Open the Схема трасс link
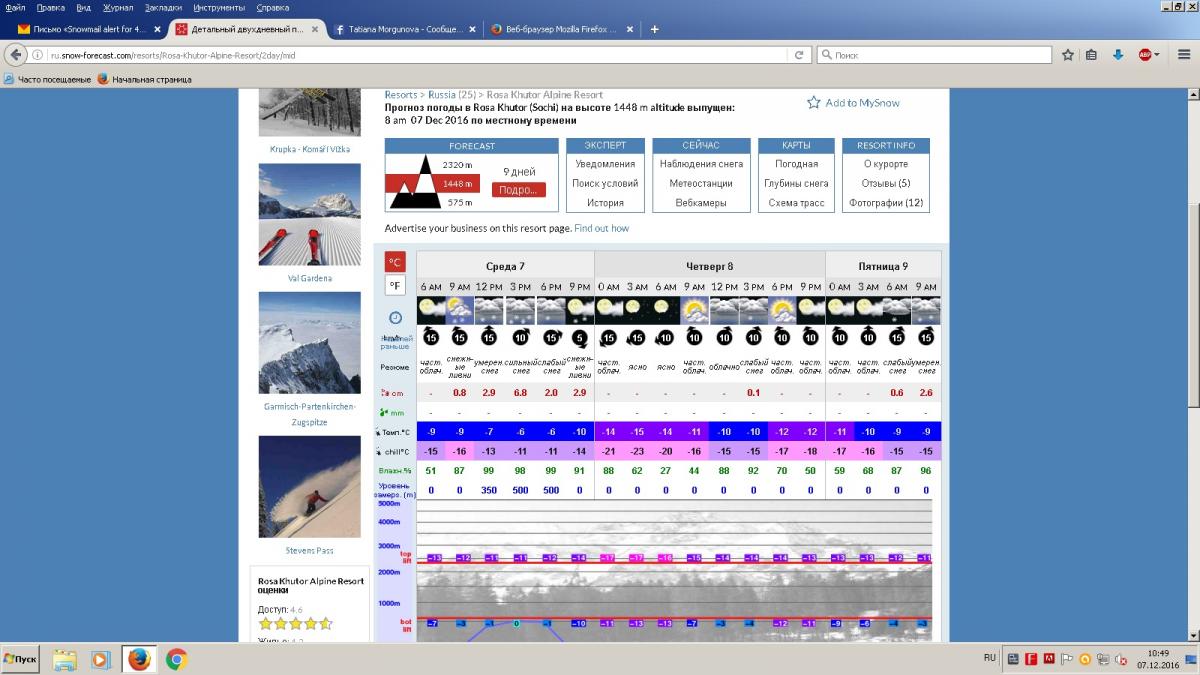Image resolution: width=1200 pixels, height=675 pixels. [x=797, y=203]
